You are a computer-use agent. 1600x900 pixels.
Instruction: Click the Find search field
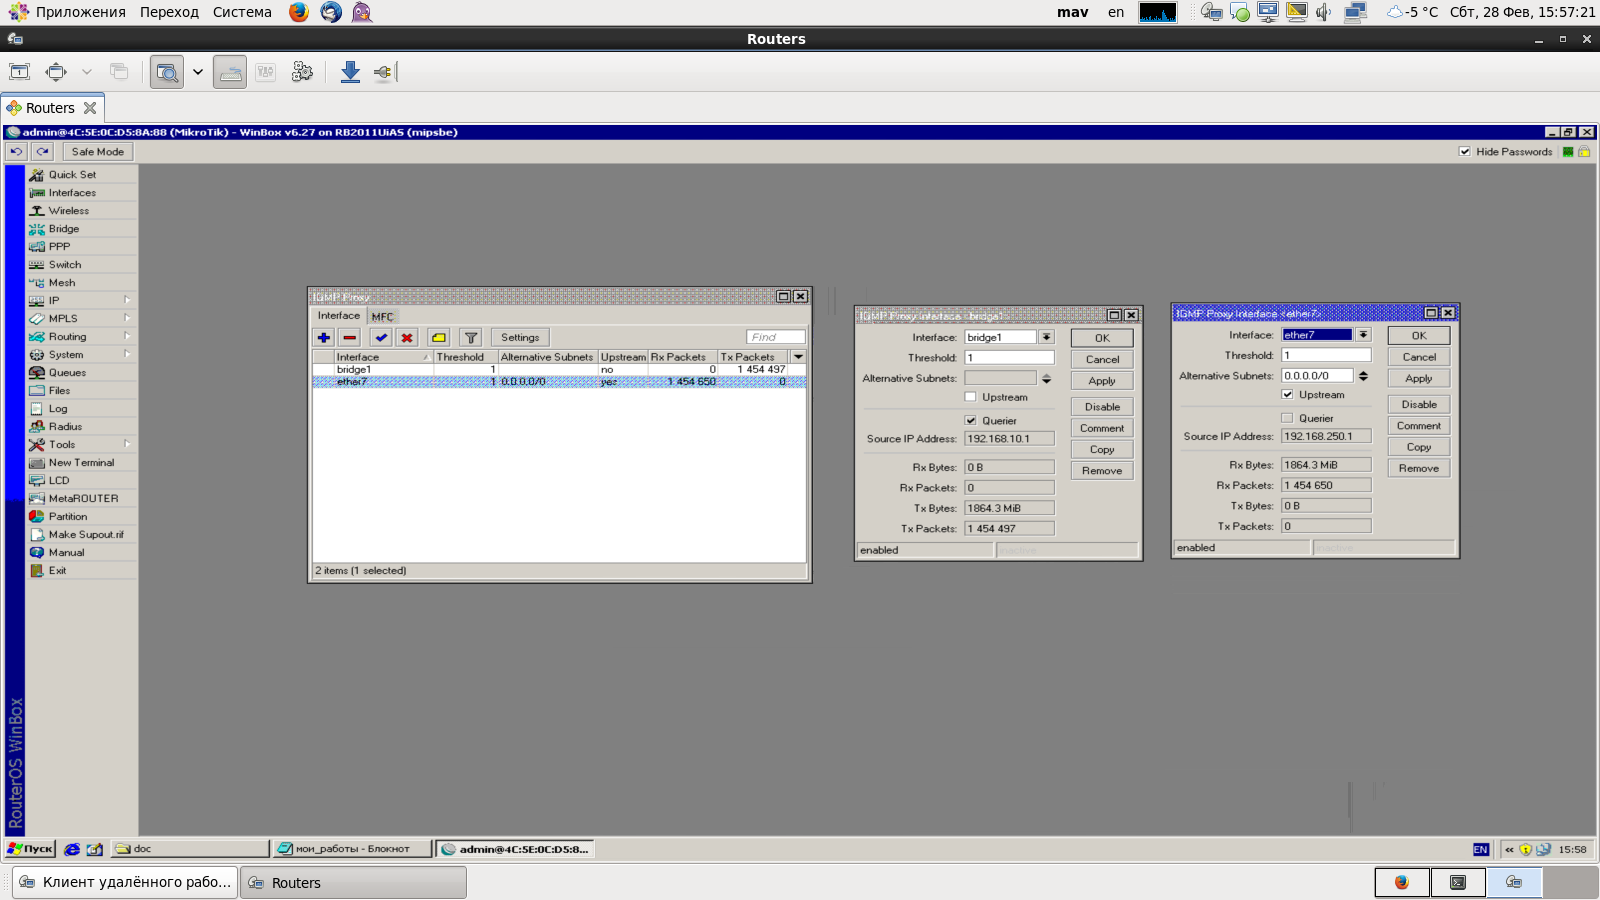point(775,337)
